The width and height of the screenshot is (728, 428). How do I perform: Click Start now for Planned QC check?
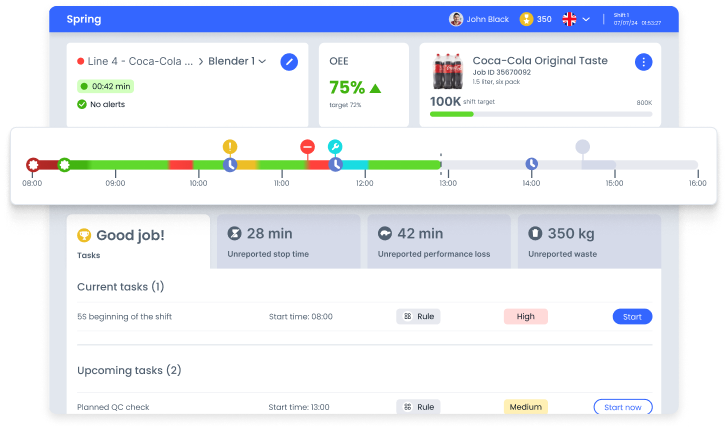coord(623,407)
